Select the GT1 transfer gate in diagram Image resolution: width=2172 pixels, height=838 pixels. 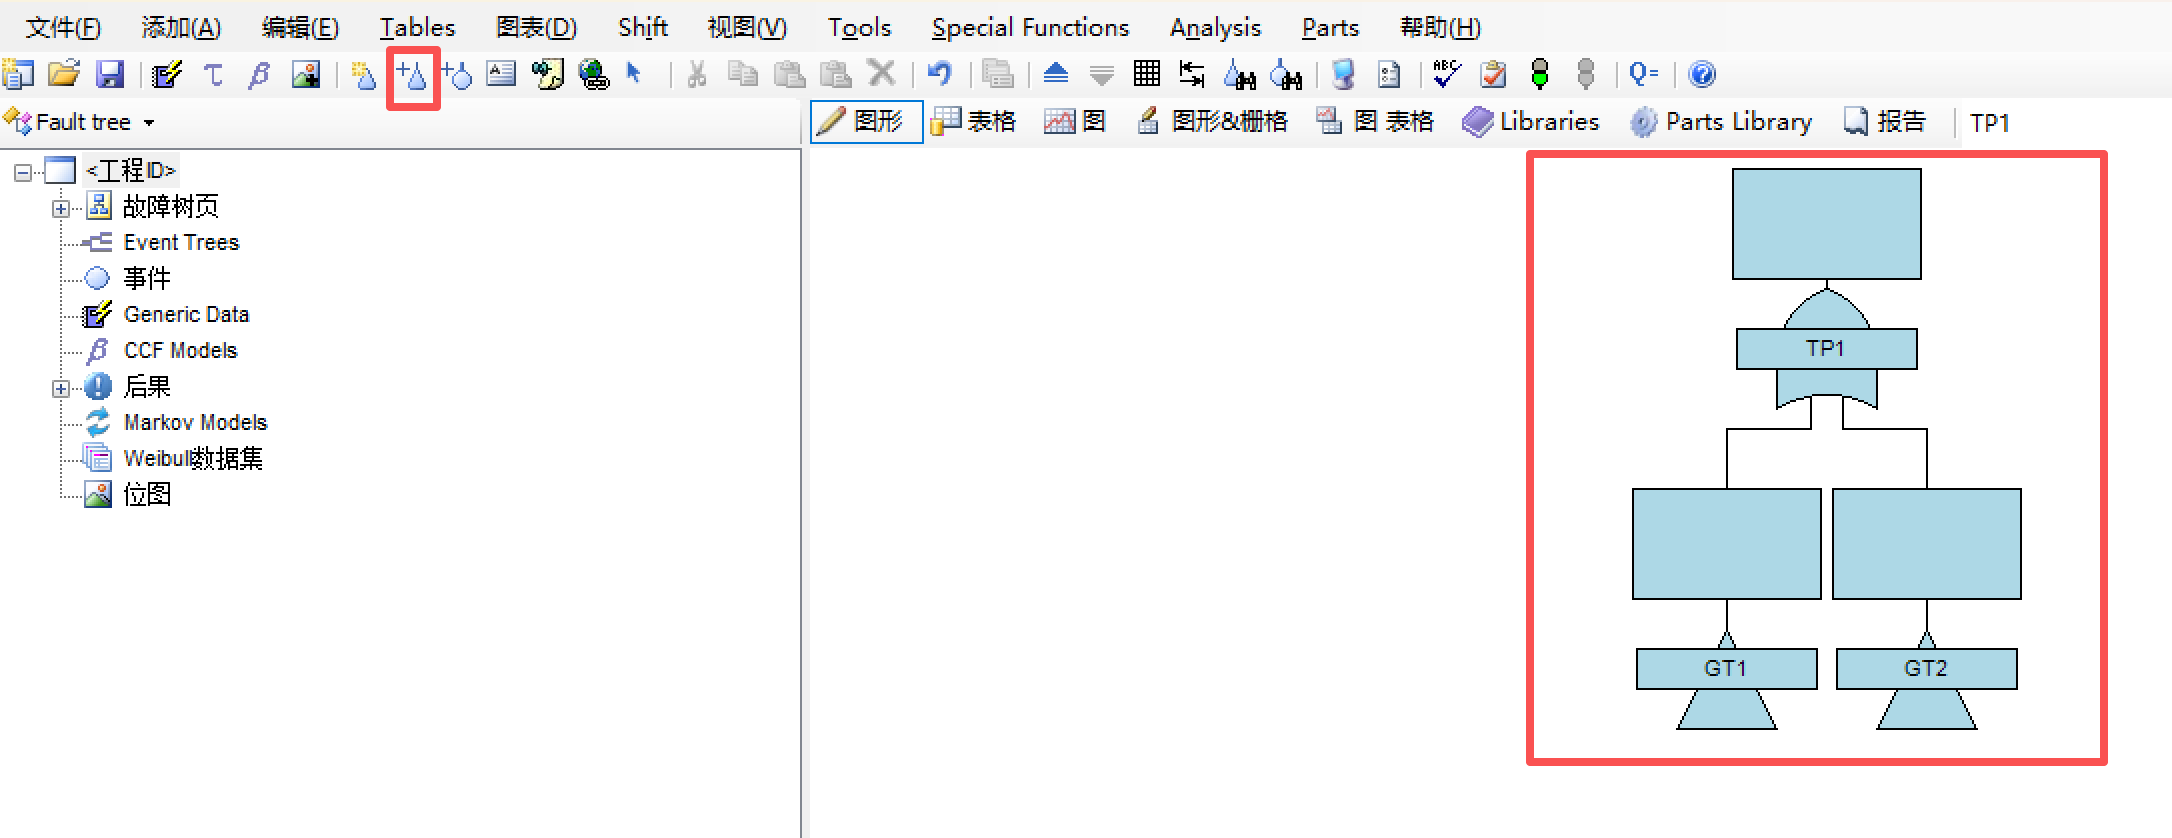click(x=1726, y=668)
